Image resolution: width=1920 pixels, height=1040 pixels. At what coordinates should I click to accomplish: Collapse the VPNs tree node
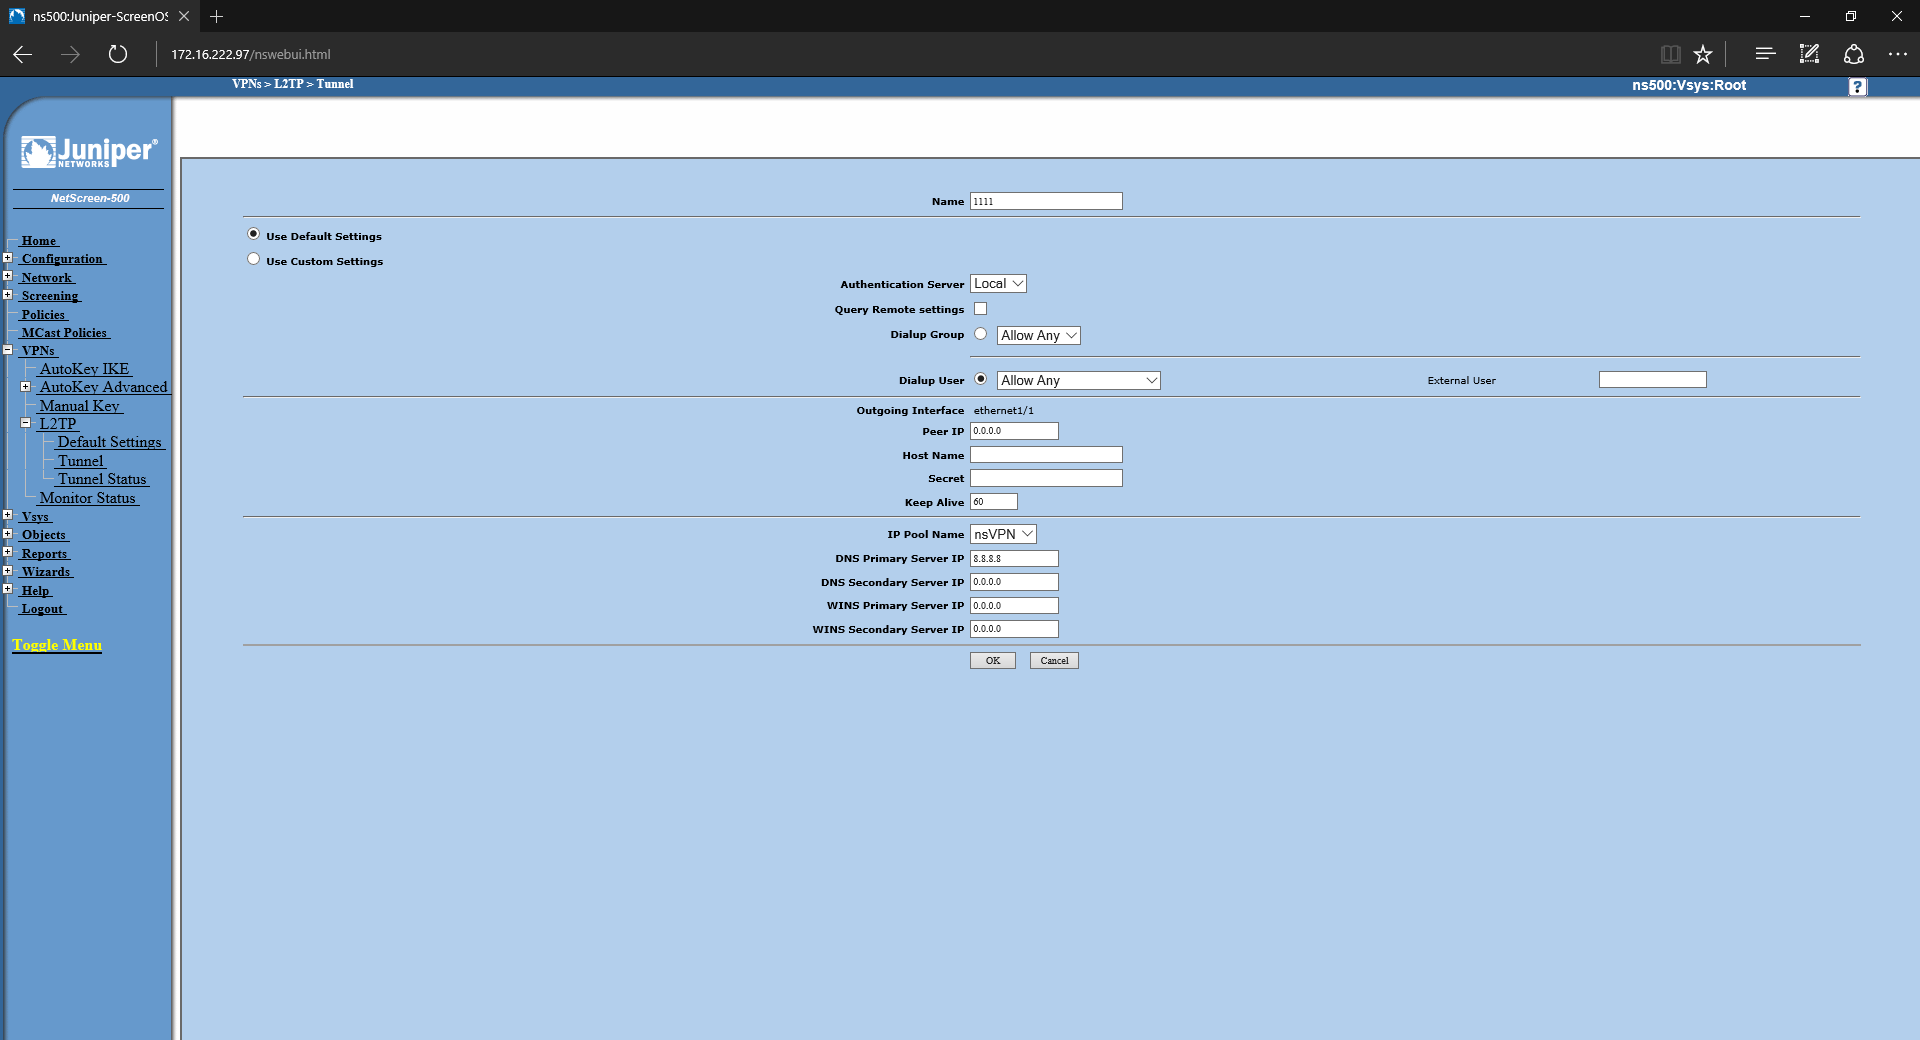(x=8, y=350)
